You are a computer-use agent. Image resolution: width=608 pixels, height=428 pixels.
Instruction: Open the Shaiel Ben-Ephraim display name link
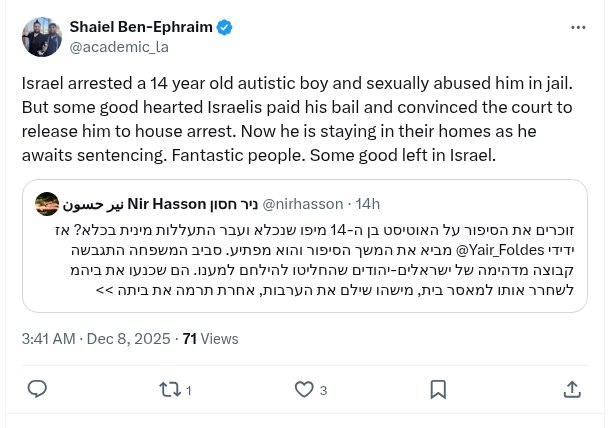click(141, 27)
